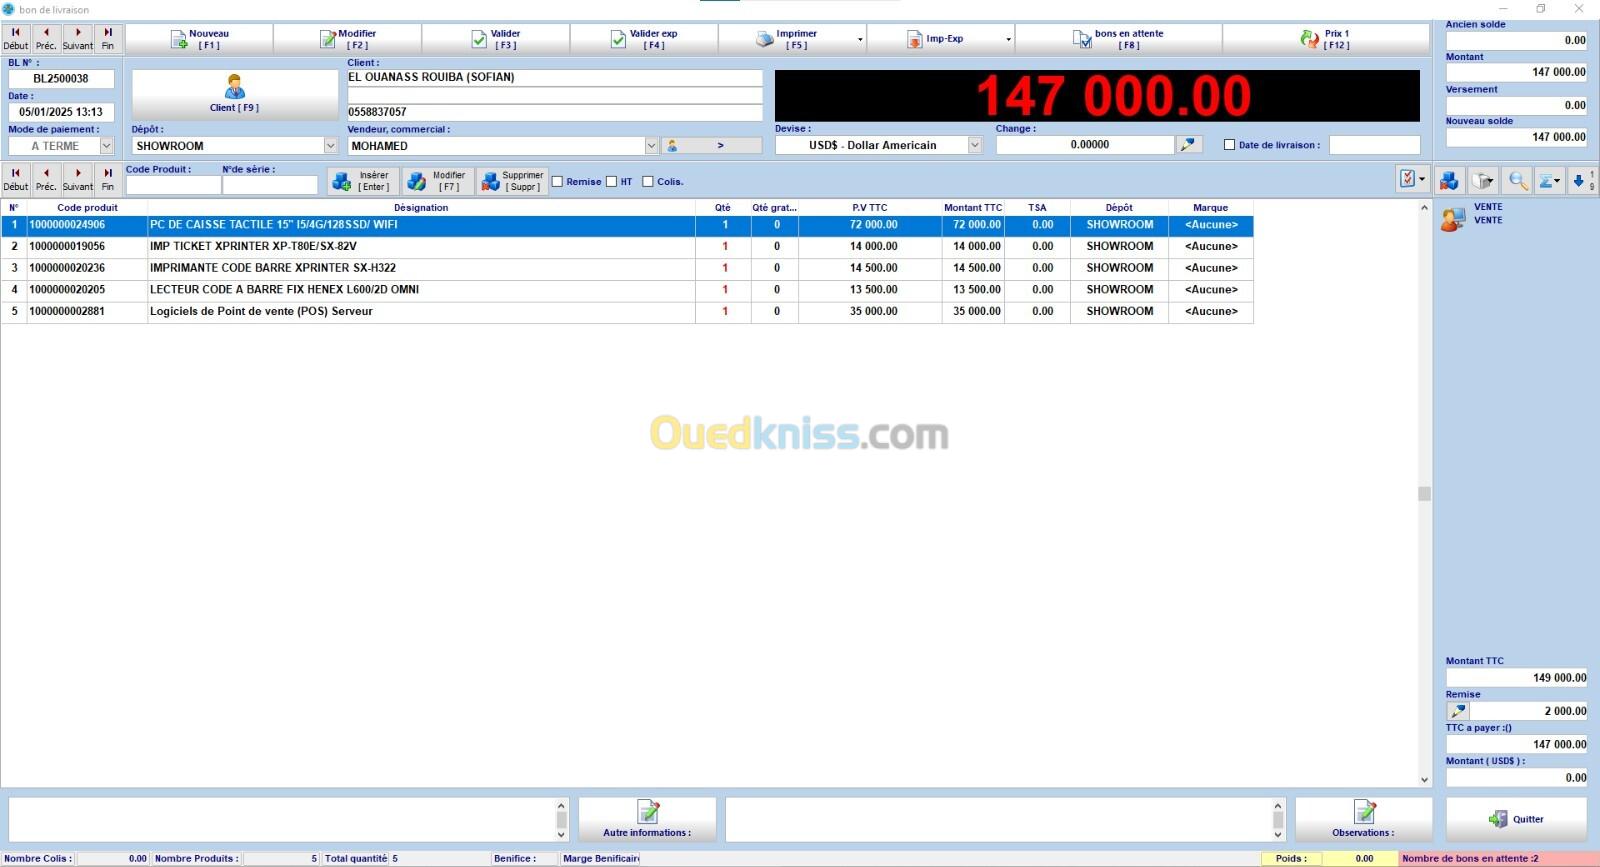This screenshot has height=867, width=1600.
Task: Click the product list vertical scrollbar
Action: (1424, 493)
